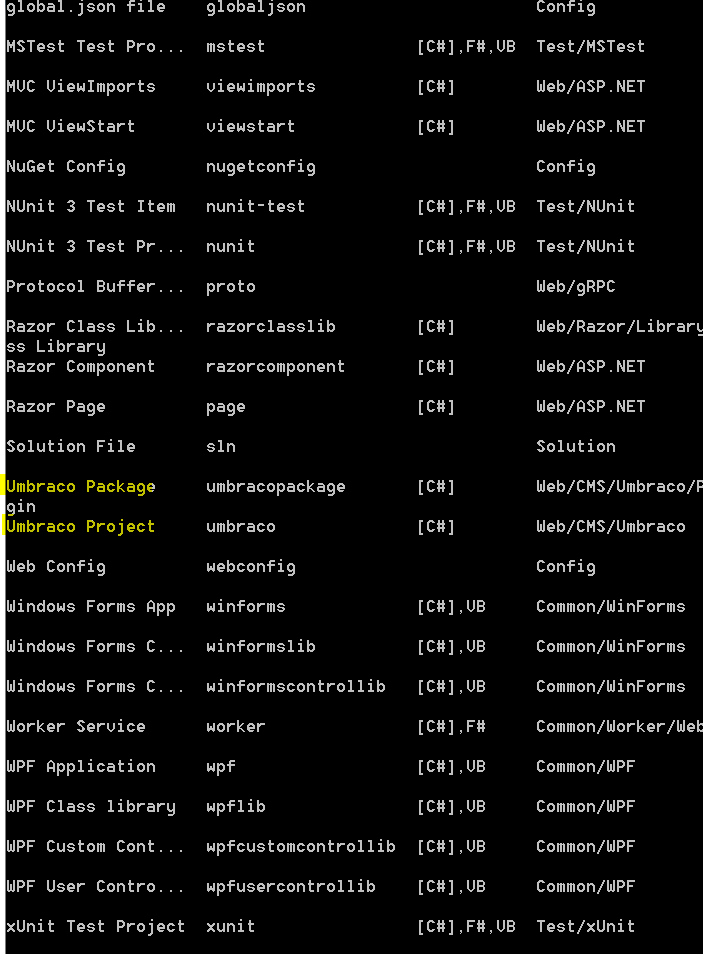Viewport: 703px width, 954px height.
Task: Click the Worker Service template name
Action: [75, 726]
